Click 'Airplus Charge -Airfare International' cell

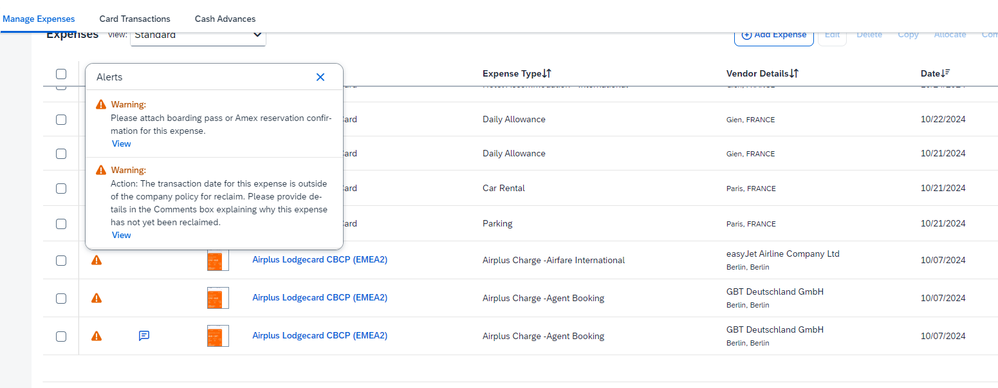tap(554, 260)
